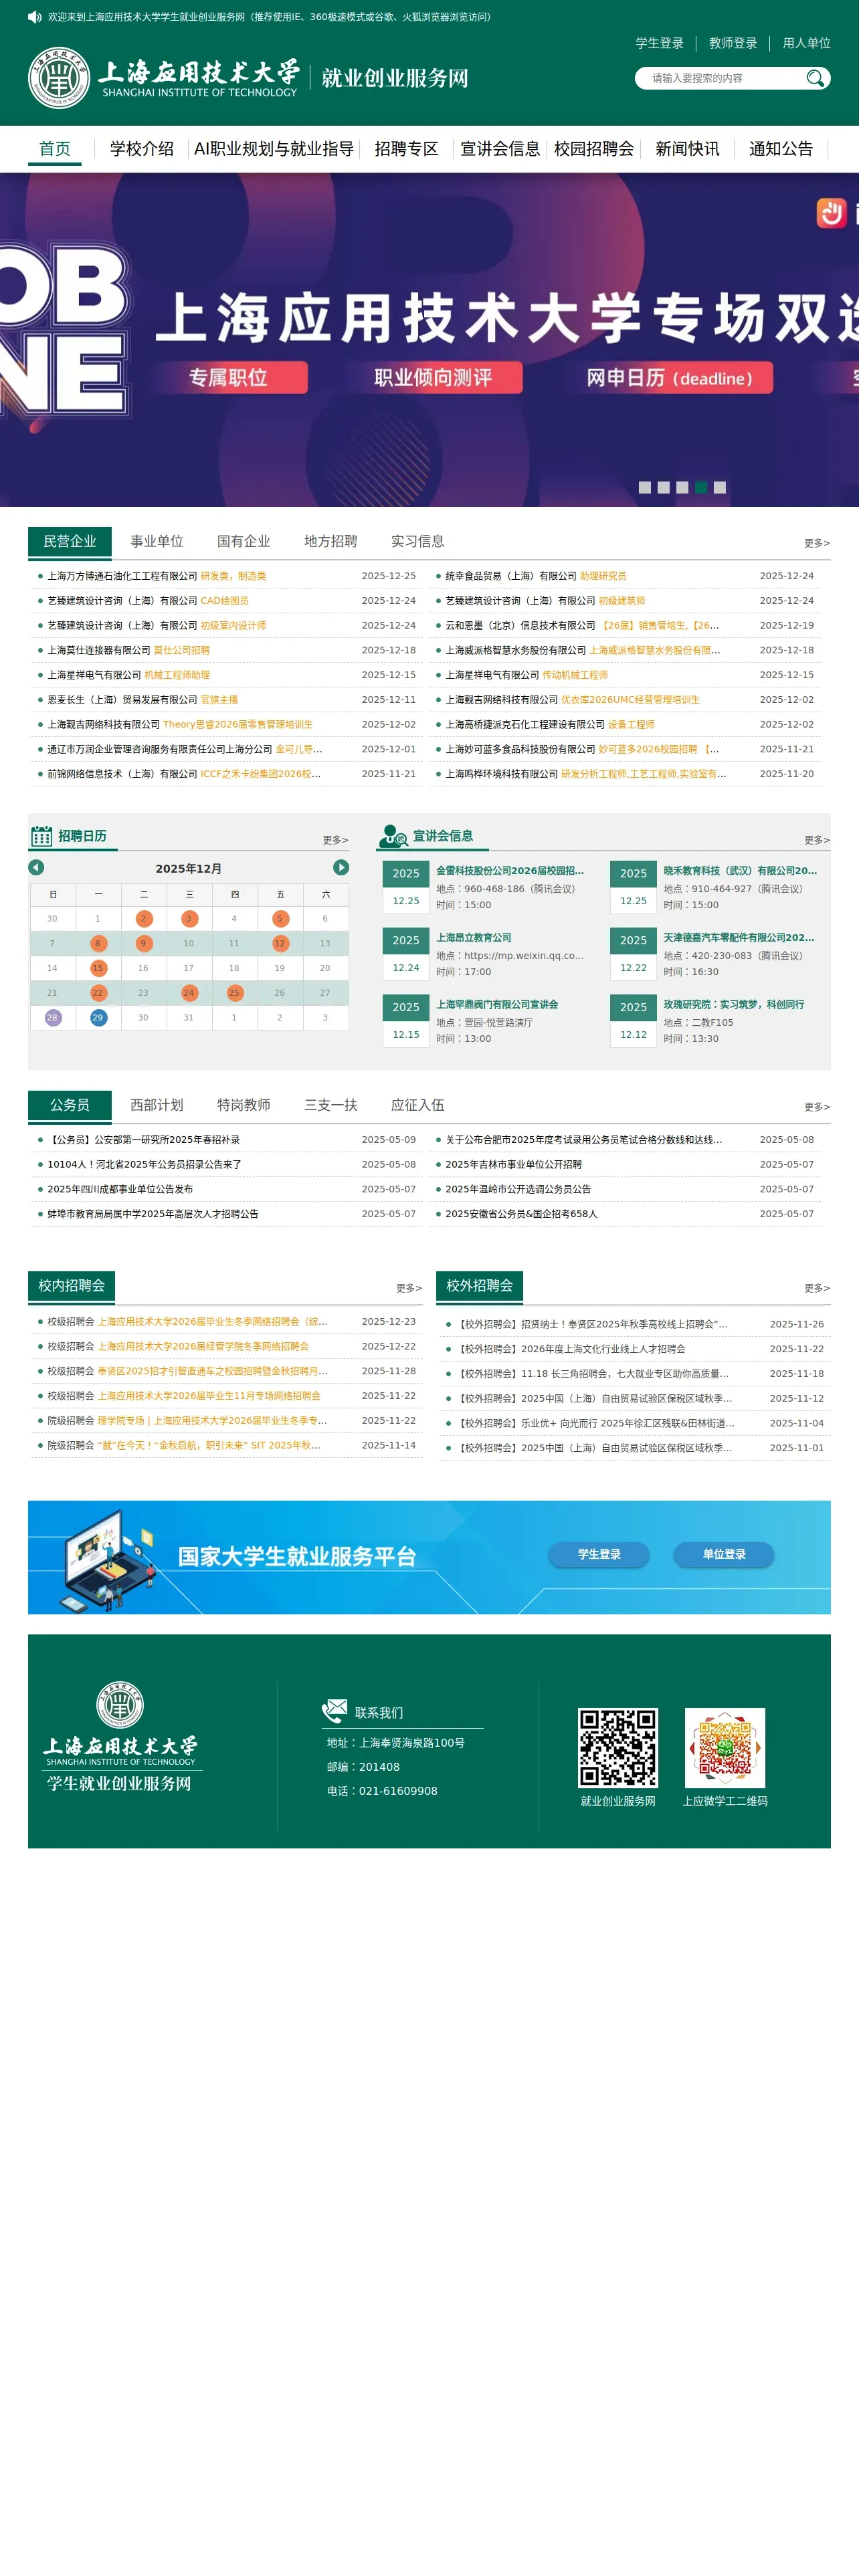Click 更多 beside 公务员 tabs
Image resolution: width=859 pixels, height=2576 pixels.
tap(817, 1107)
